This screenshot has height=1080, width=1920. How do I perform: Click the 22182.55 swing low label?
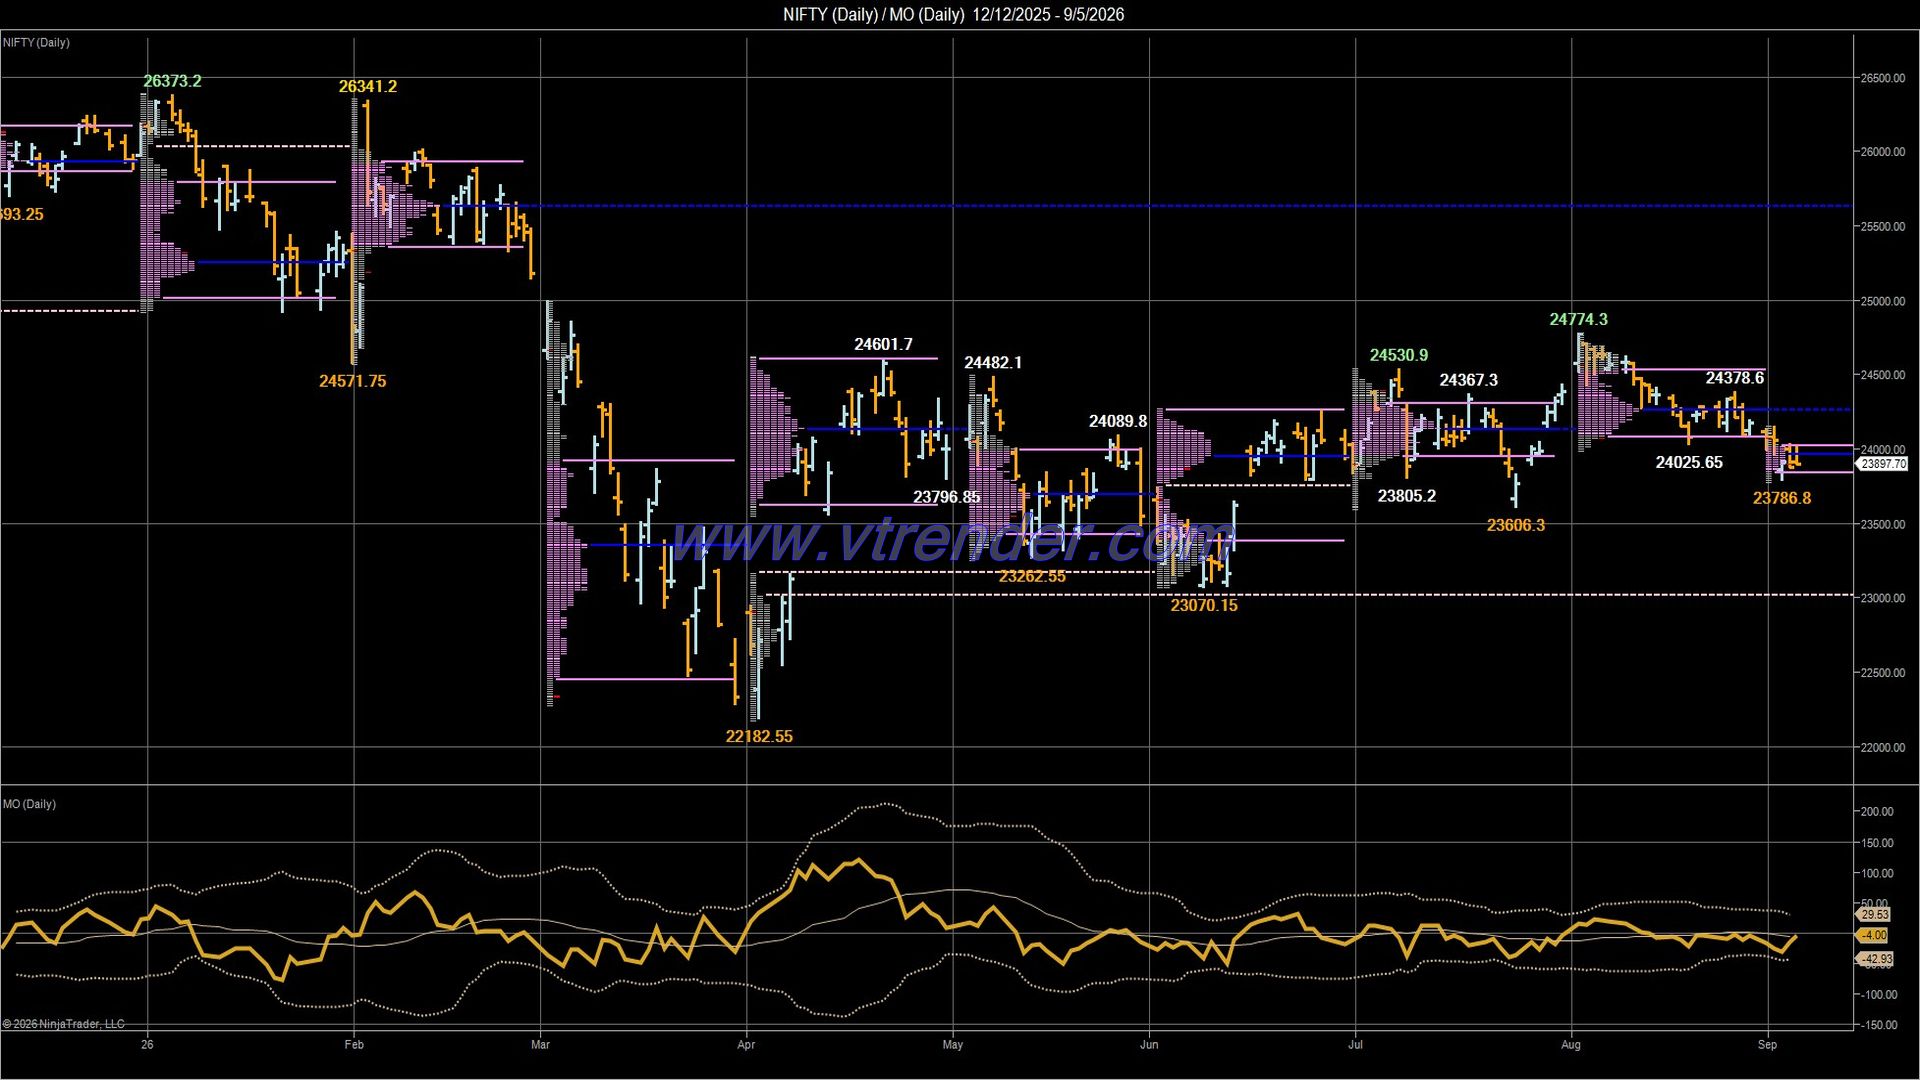point(759,736)
